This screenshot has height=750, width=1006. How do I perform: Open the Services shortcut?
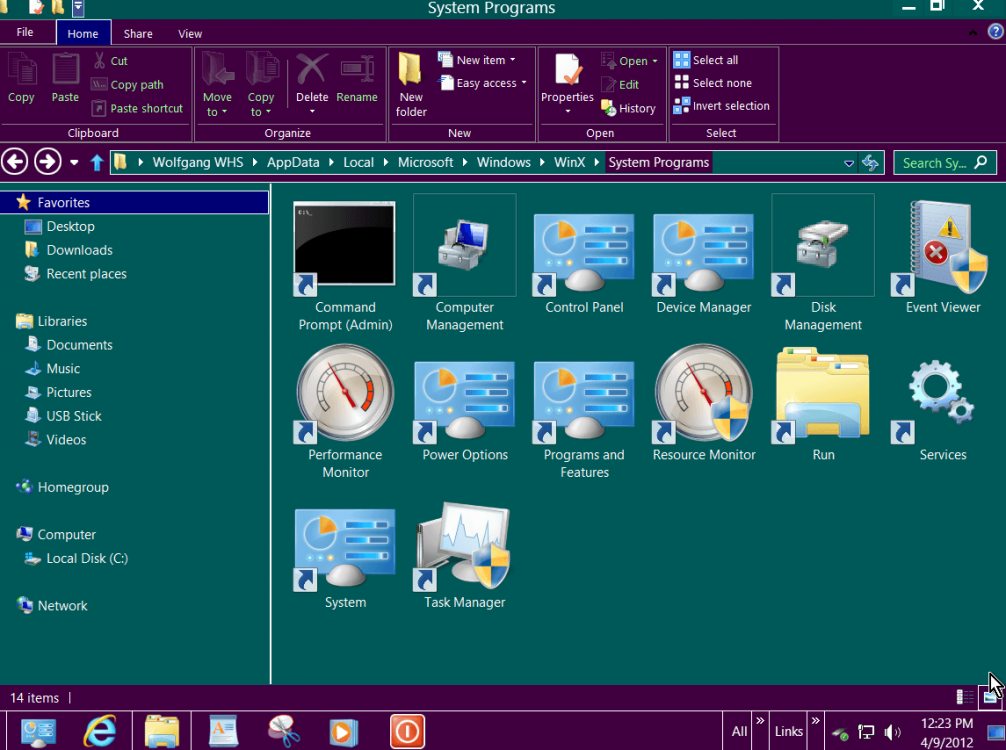[941, 393]
